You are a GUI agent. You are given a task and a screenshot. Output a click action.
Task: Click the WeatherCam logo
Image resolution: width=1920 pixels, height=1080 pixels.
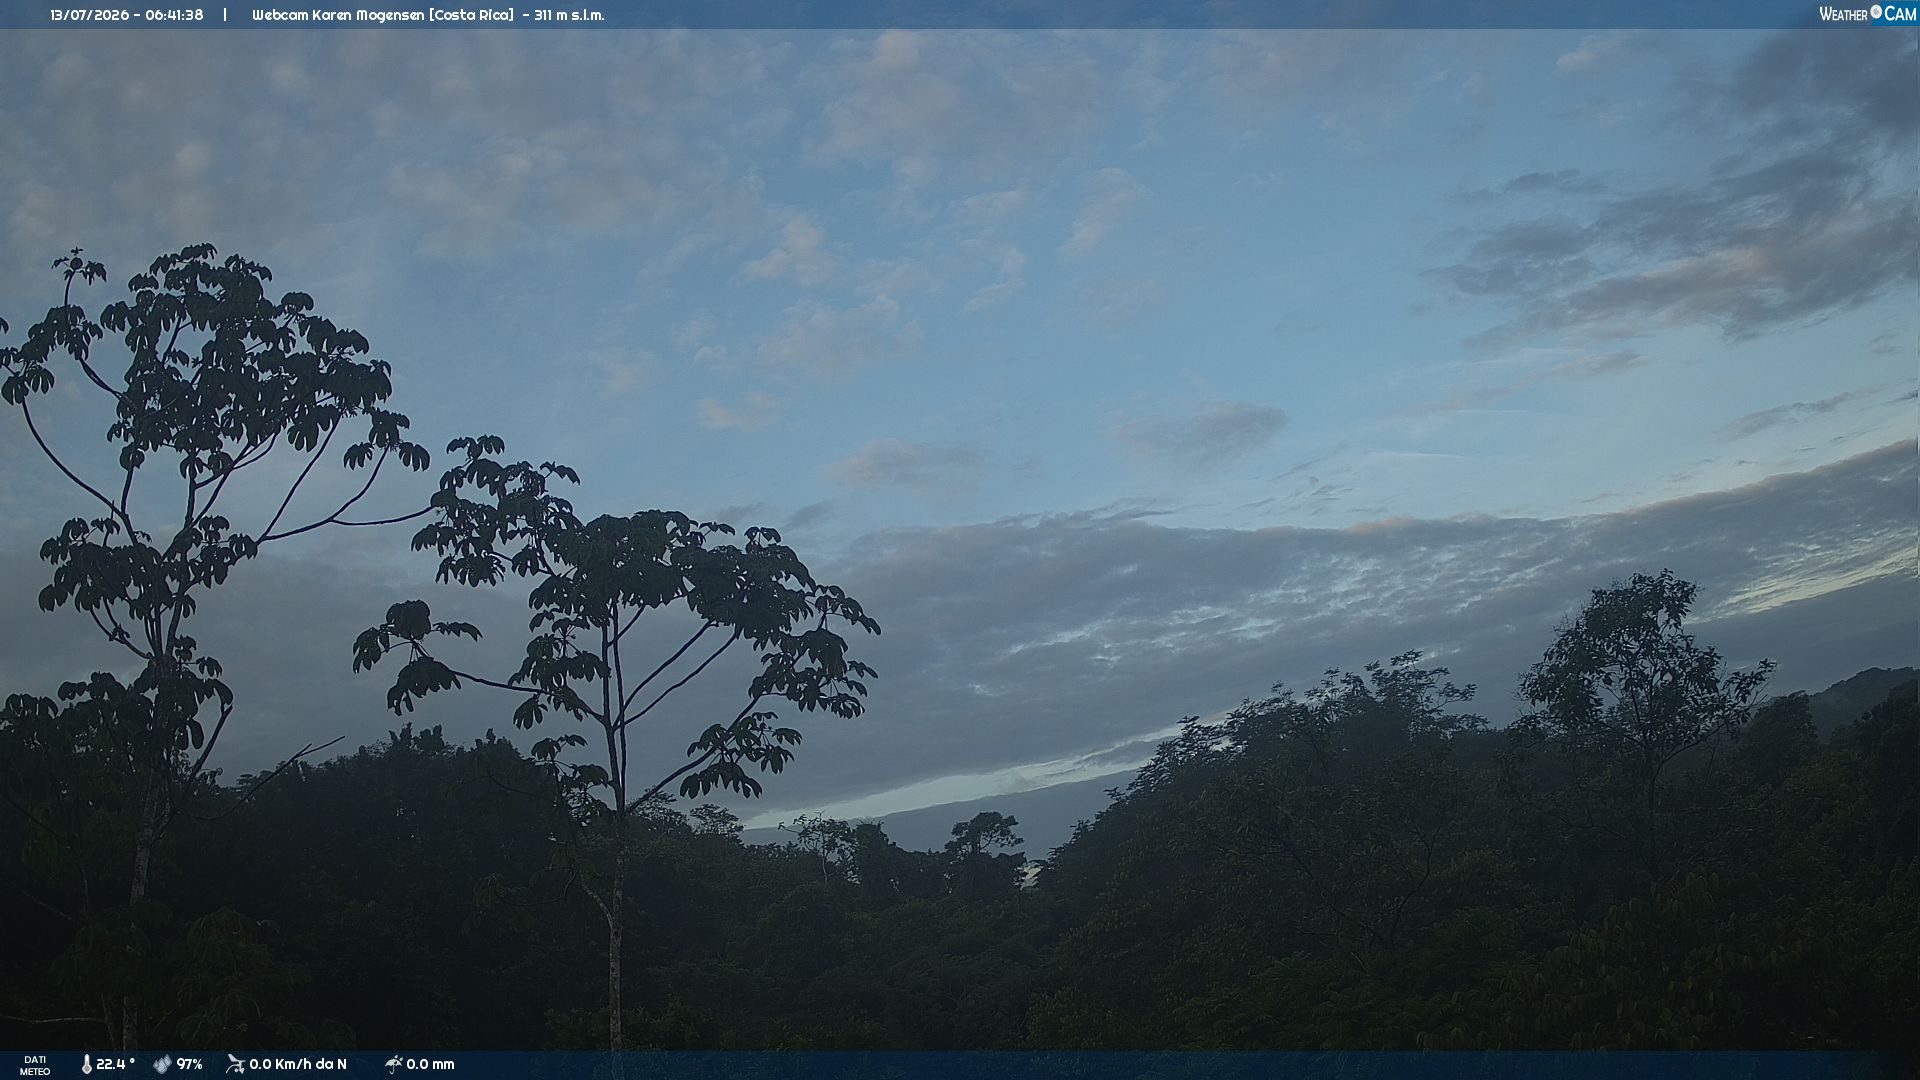coord(1867,14)
